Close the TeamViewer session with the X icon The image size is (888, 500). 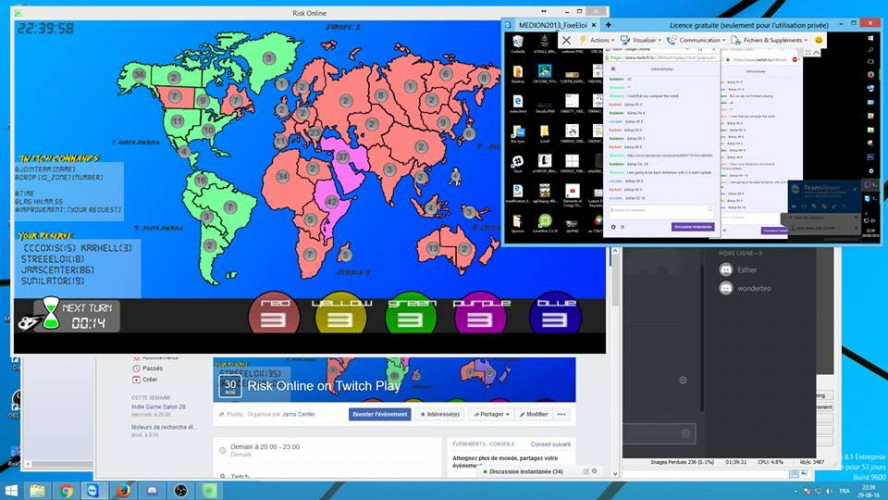pyautogui.click(x=566, y=40)
